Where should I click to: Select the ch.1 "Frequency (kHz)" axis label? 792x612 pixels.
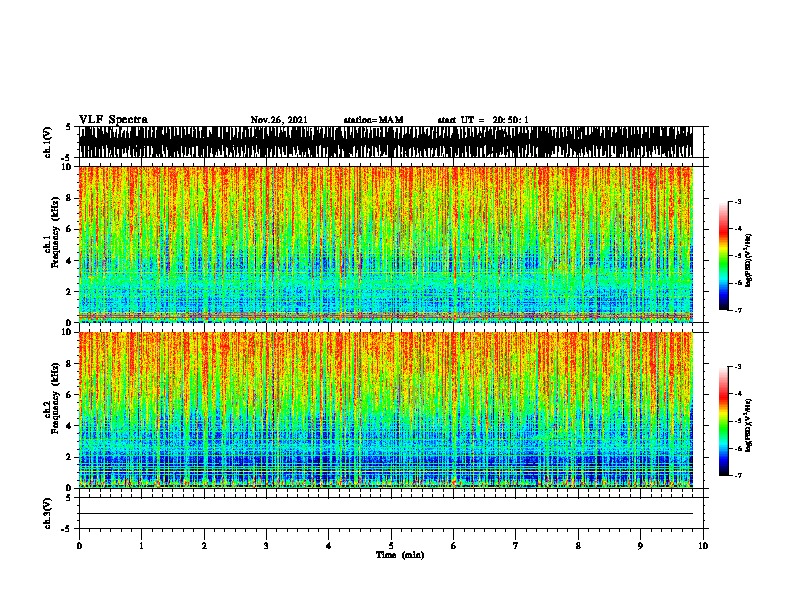coord(55,232)
